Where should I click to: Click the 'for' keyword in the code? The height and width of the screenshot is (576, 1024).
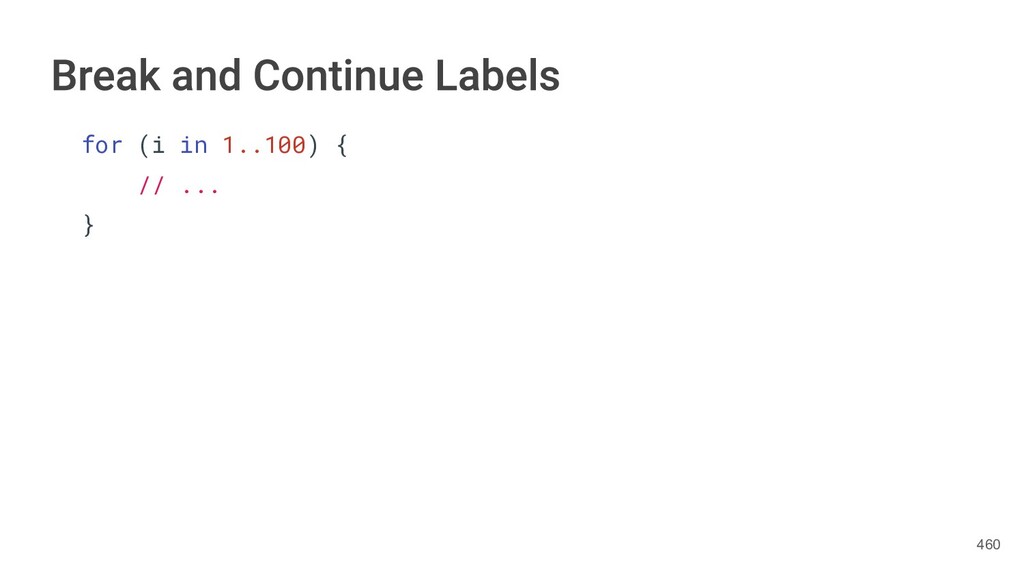coord(102,145)
